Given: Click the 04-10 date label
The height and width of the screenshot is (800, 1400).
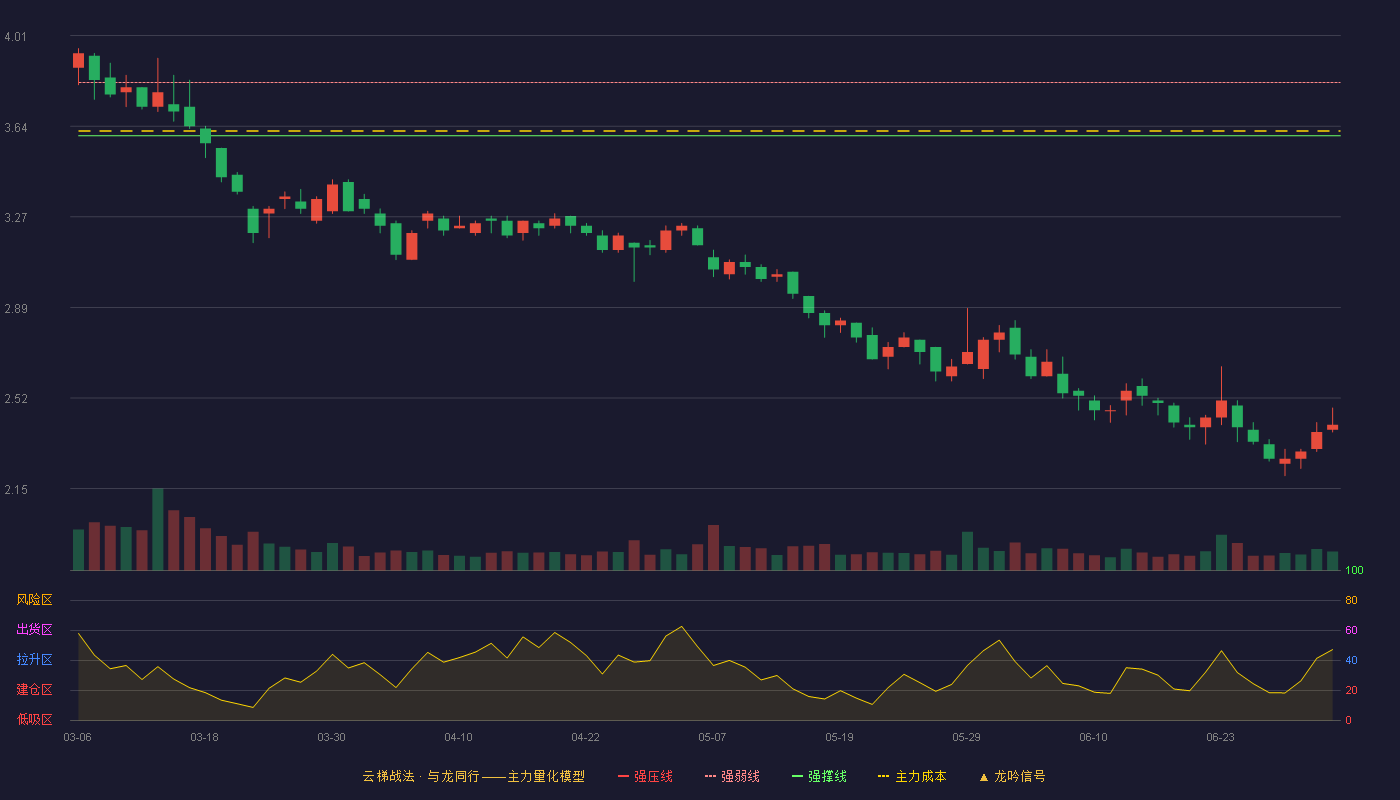Looking at the screenshot, I should [x=458, y=737].
